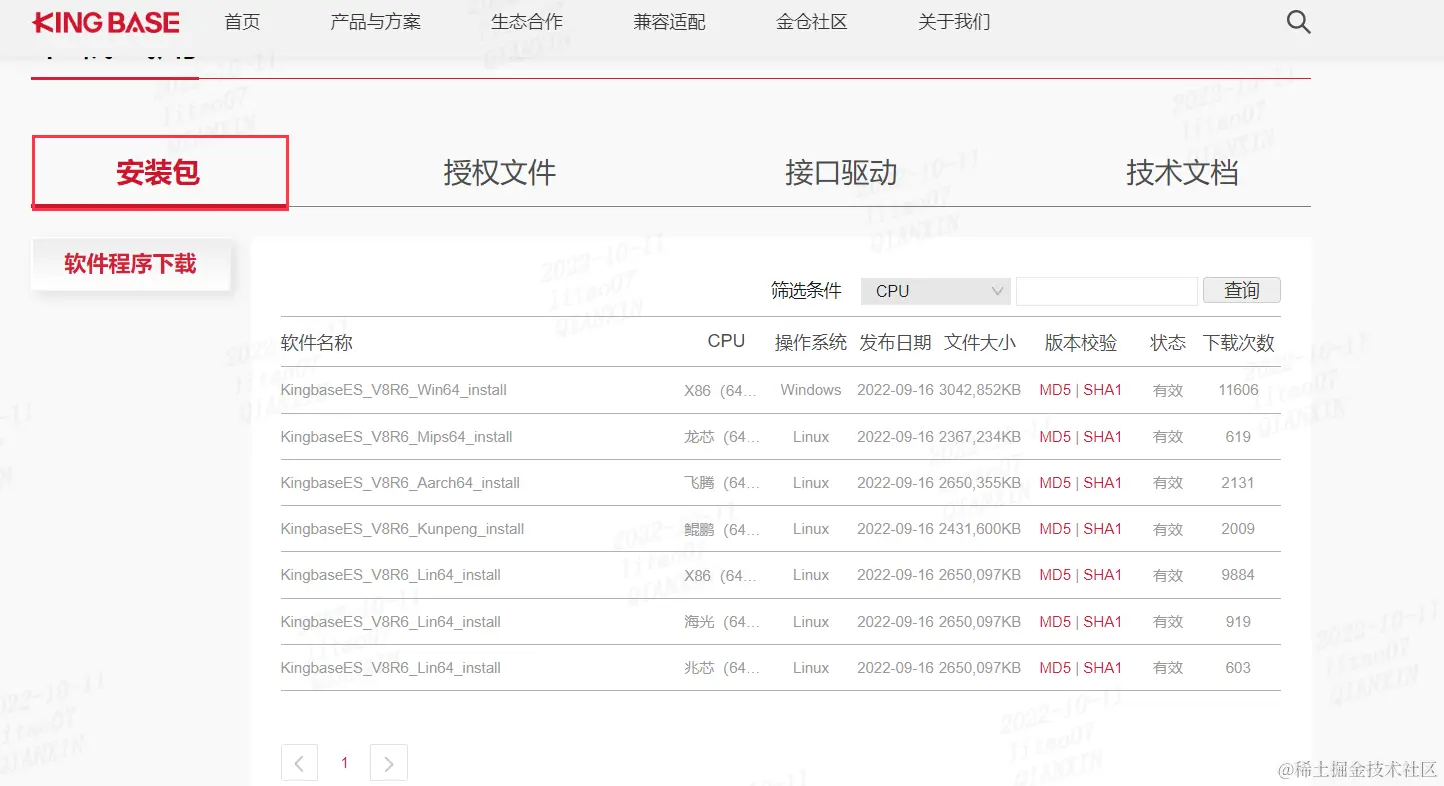
Task: Open SHA1 for Mips64 install
Action: click(x=1103, y=437)
